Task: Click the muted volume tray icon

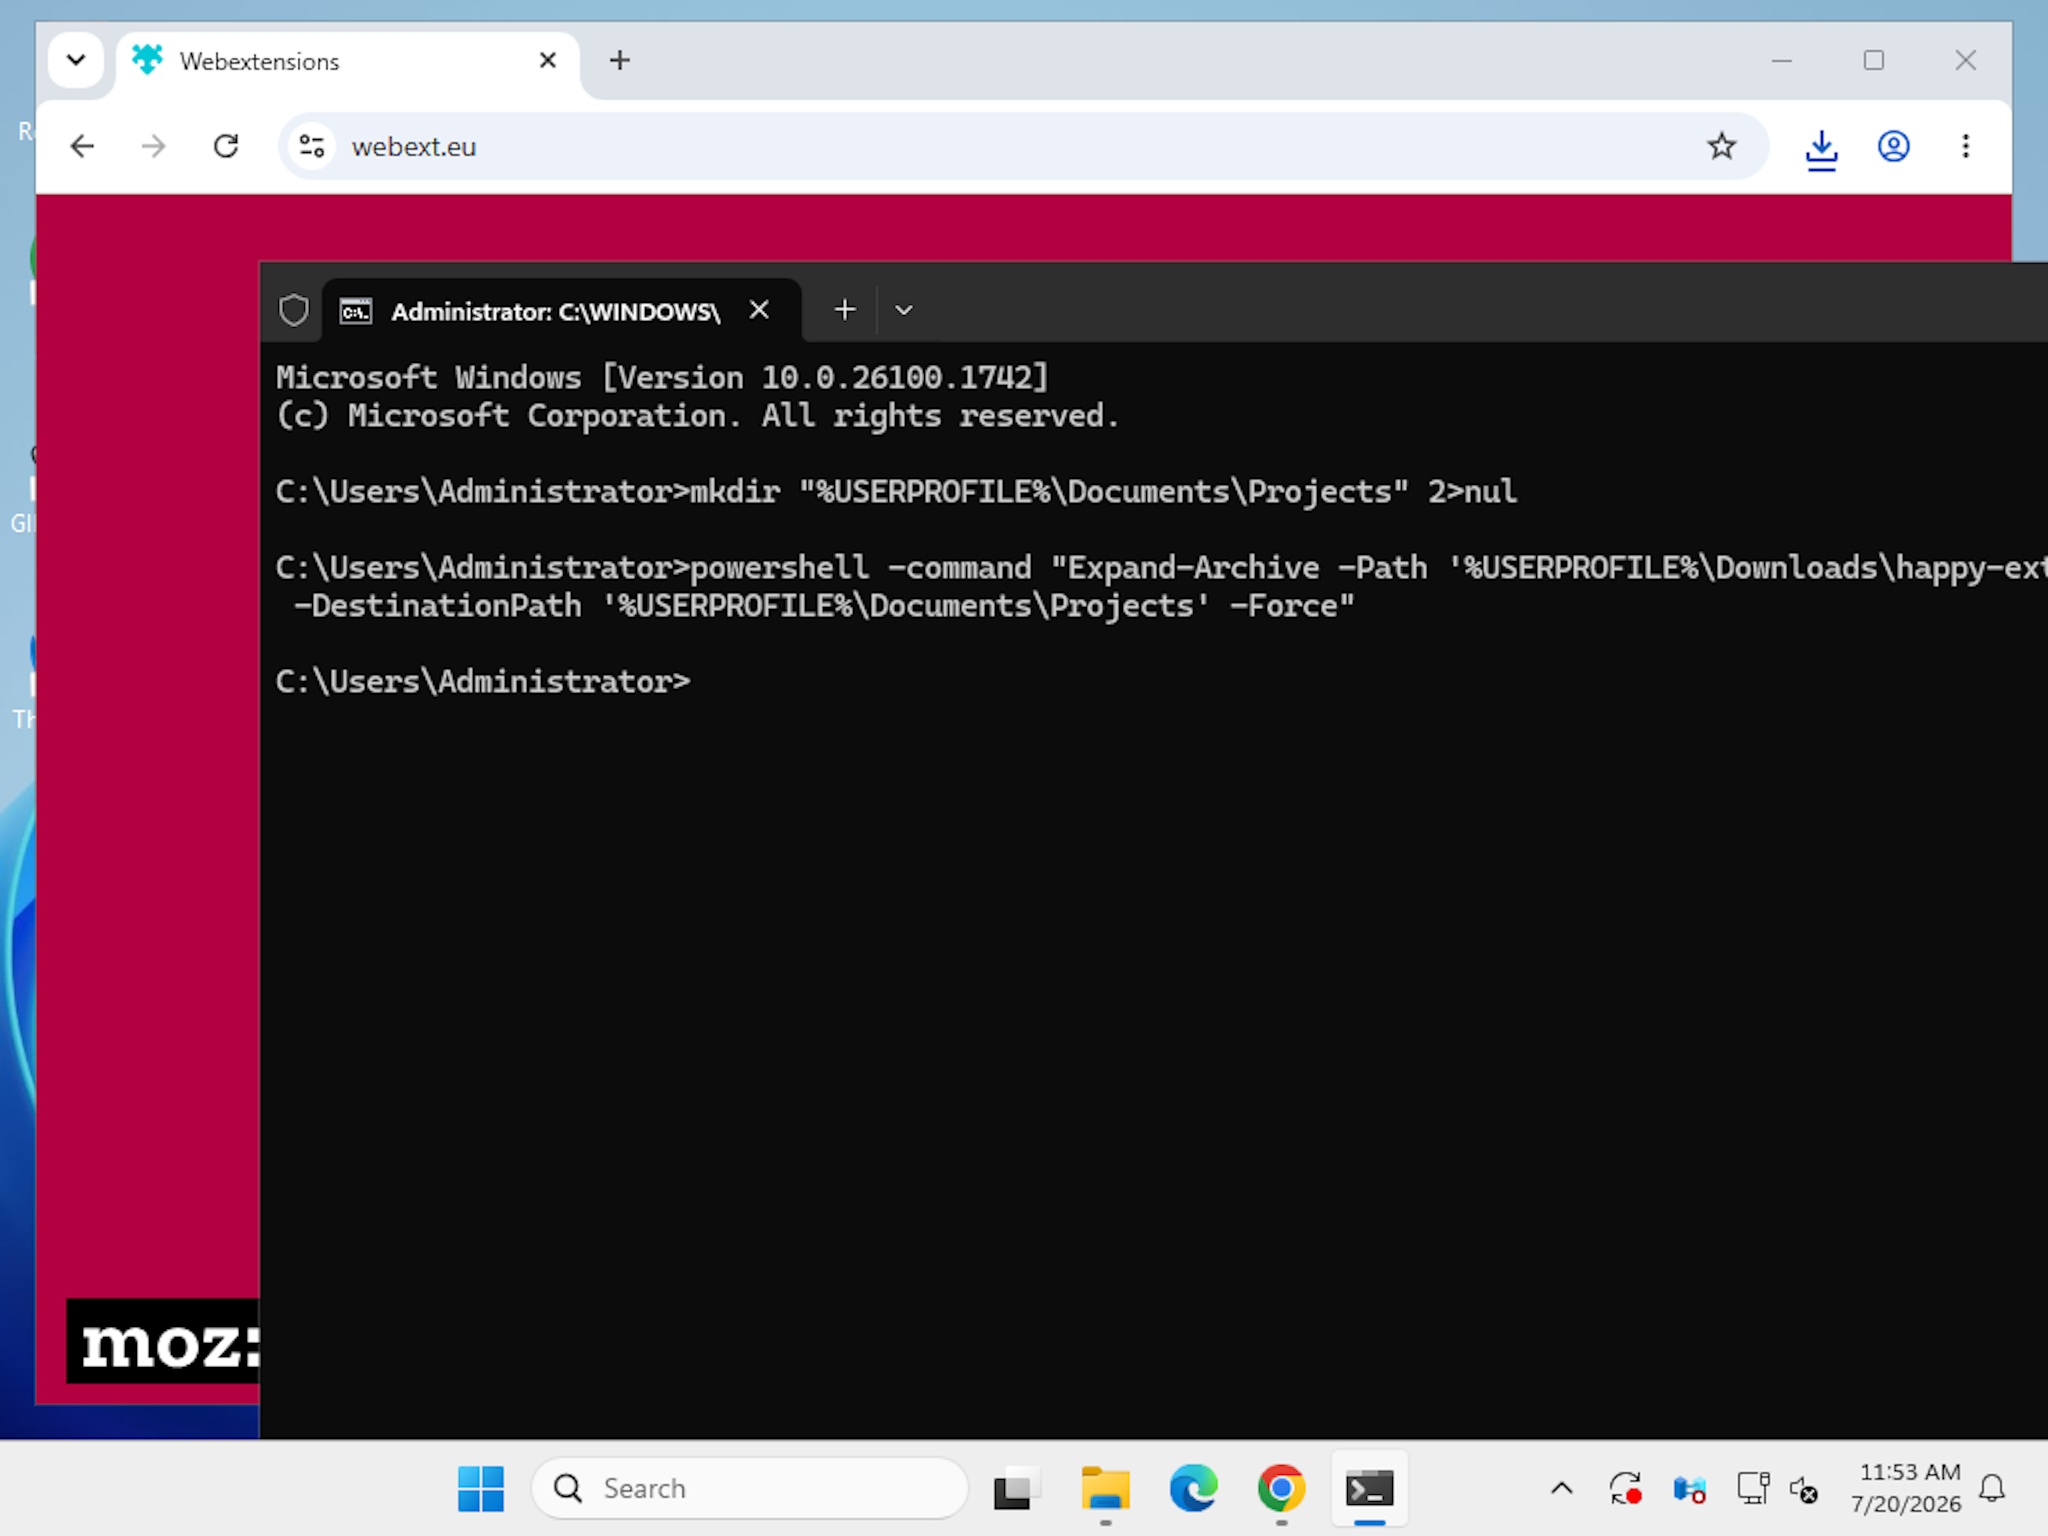Action: (x=1803, y=1488)
